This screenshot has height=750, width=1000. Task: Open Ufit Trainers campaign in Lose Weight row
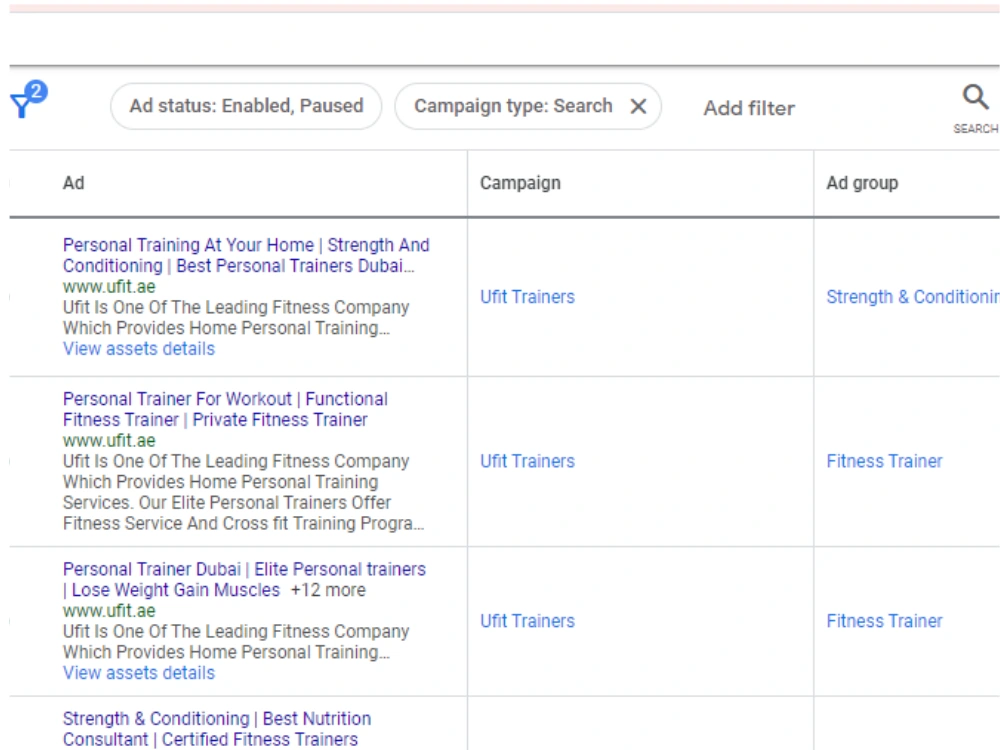click(x=527, y=621)
